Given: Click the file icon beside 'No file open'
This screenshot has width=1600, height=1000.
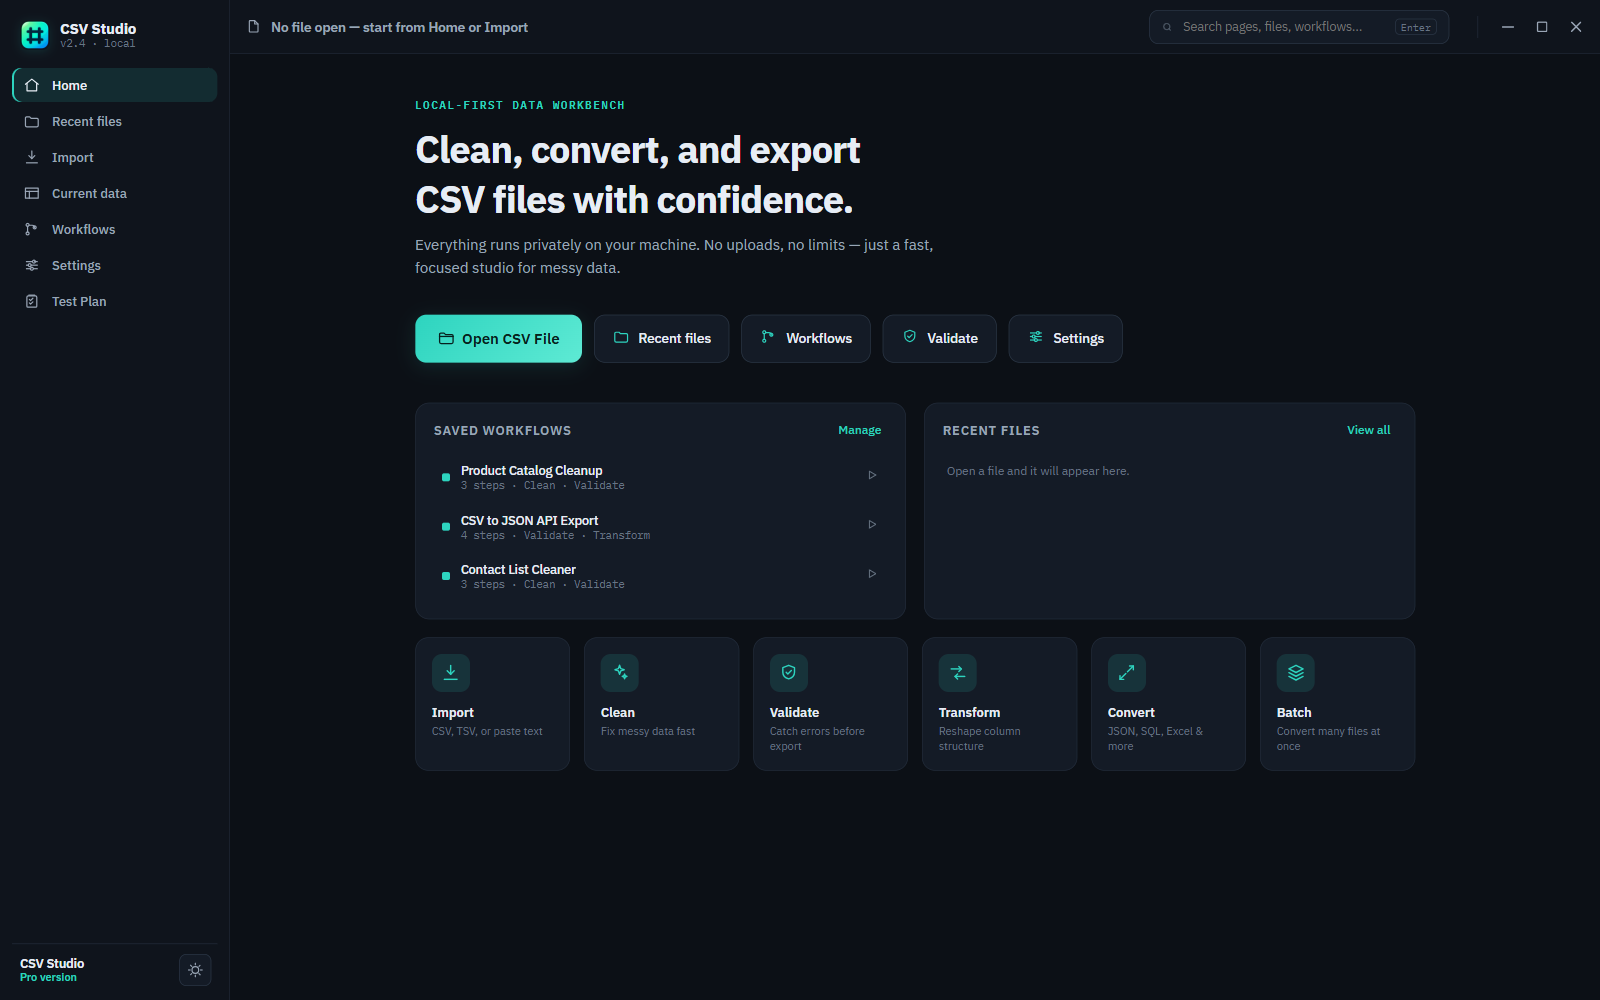Looking at the screenshot, I should [x=254, y=27].
